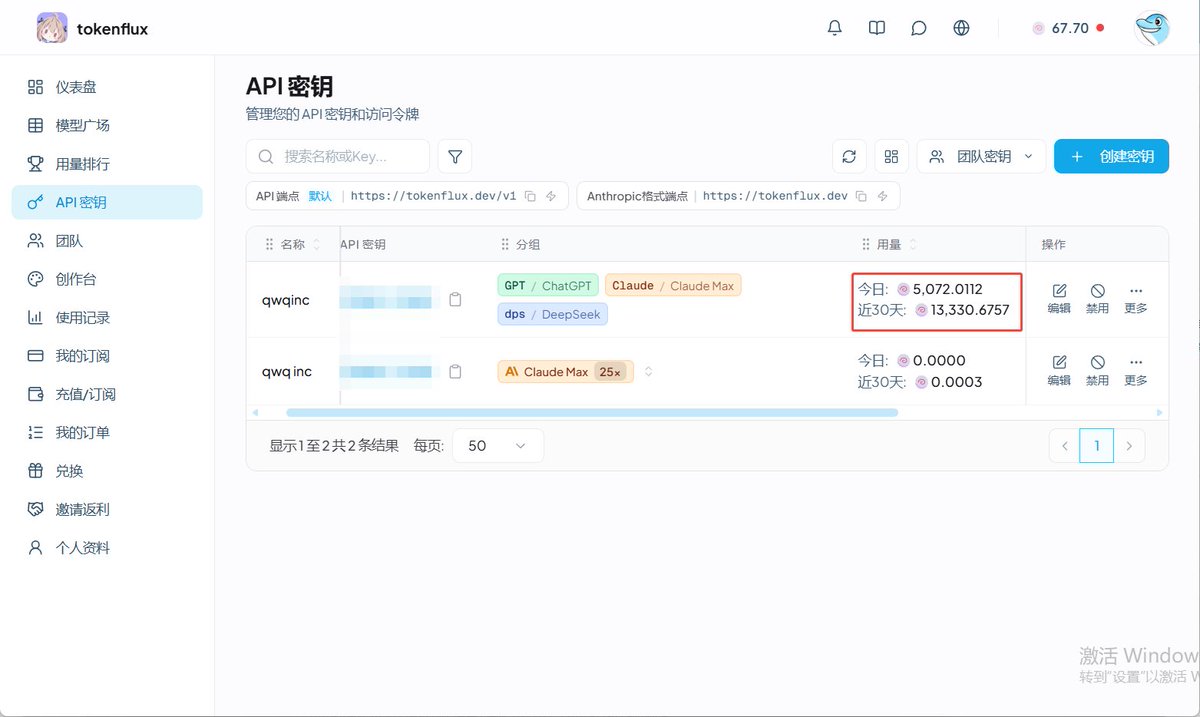Click the search name or Key field

[338, 156]
